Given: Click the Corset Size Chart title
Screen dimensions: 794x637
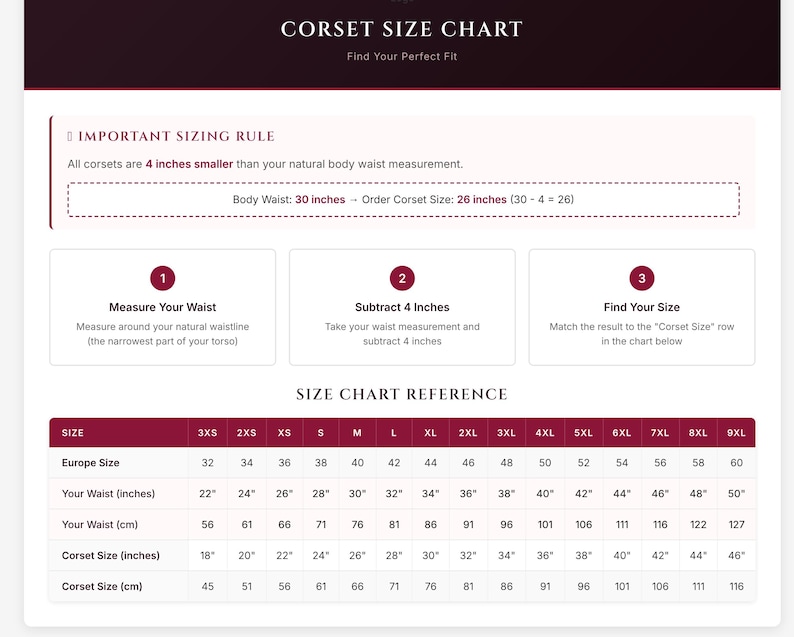Looking at the screenshot, I should (402, 29).
